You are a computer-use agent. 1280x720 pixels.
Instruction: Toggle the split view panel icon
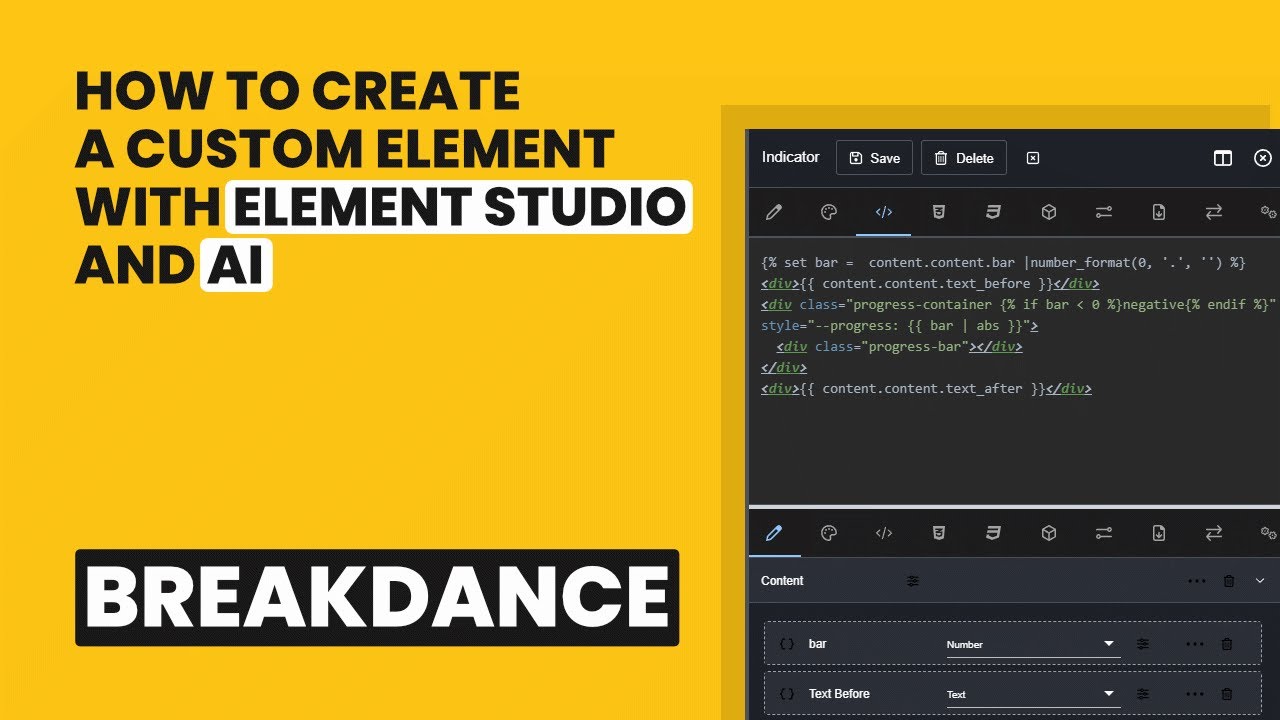pos(1223,158)
